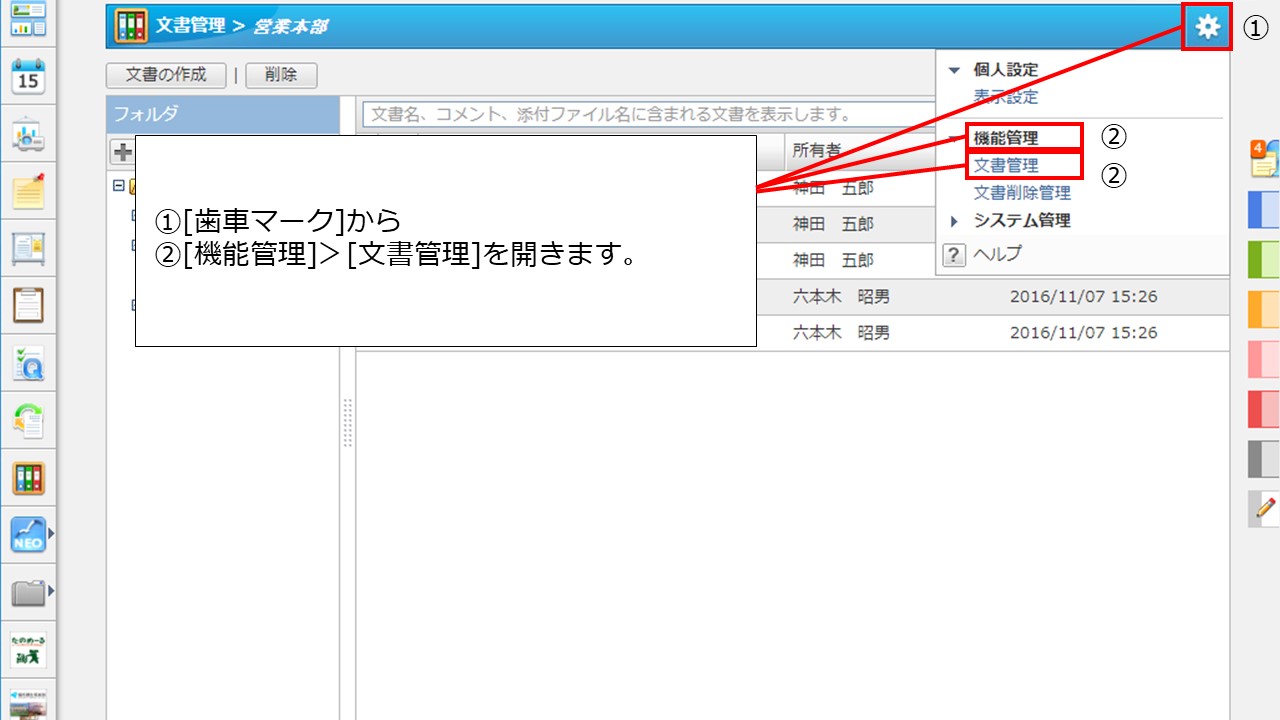
Task: Click the 文書の作成 button
Action: [x=166, y=75]
